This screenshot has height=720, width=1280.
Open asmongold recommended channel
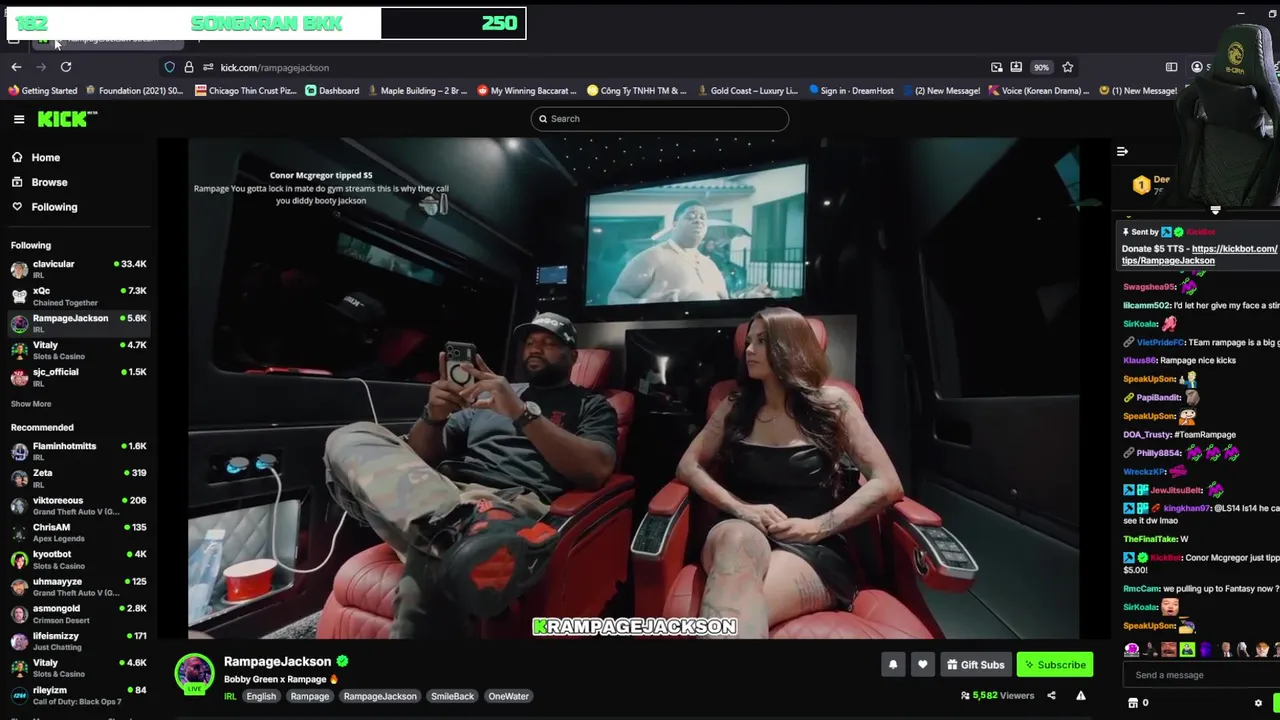(x=78, y=613)
